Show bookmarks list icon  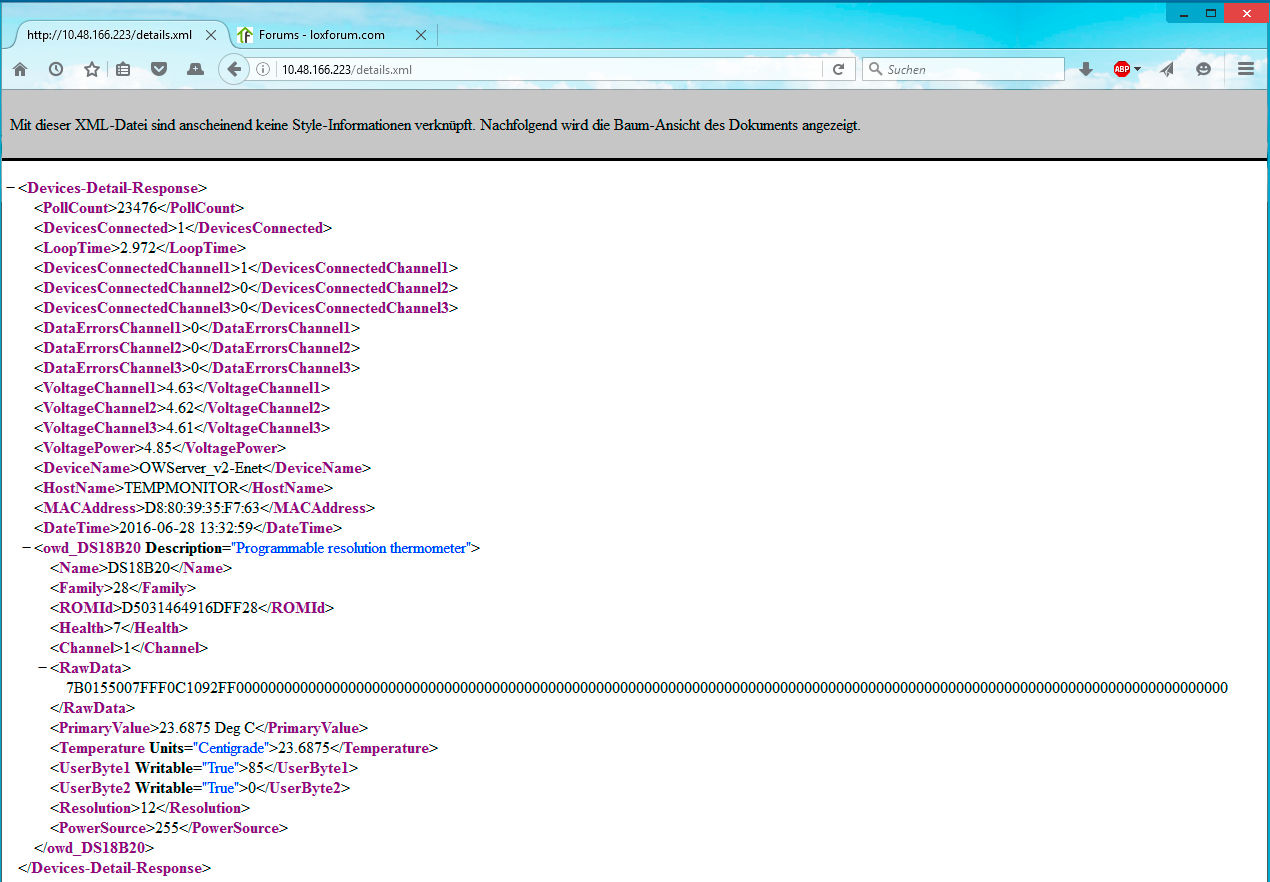point(123,69)
